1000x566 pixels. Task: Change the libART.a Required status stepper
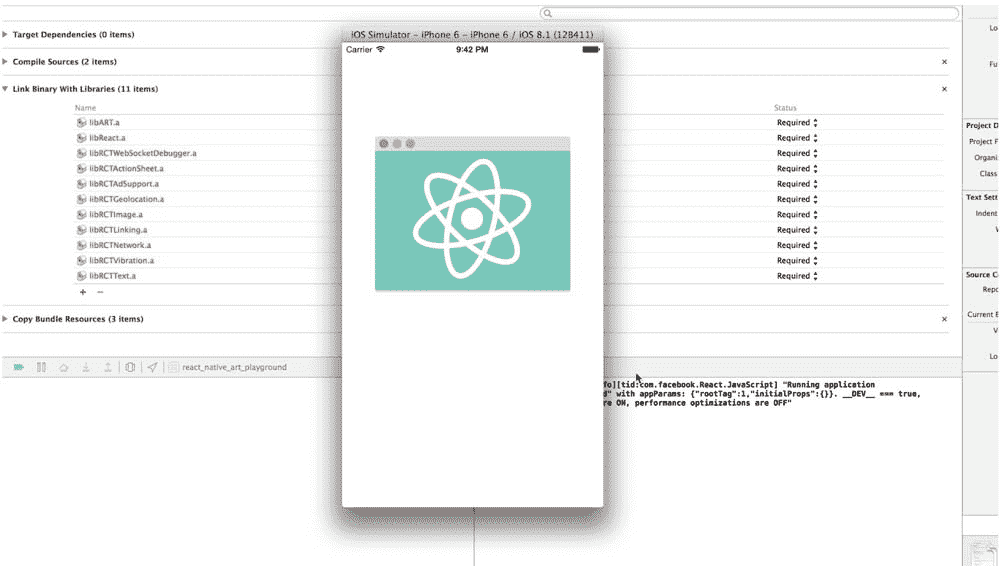[815, 123]
